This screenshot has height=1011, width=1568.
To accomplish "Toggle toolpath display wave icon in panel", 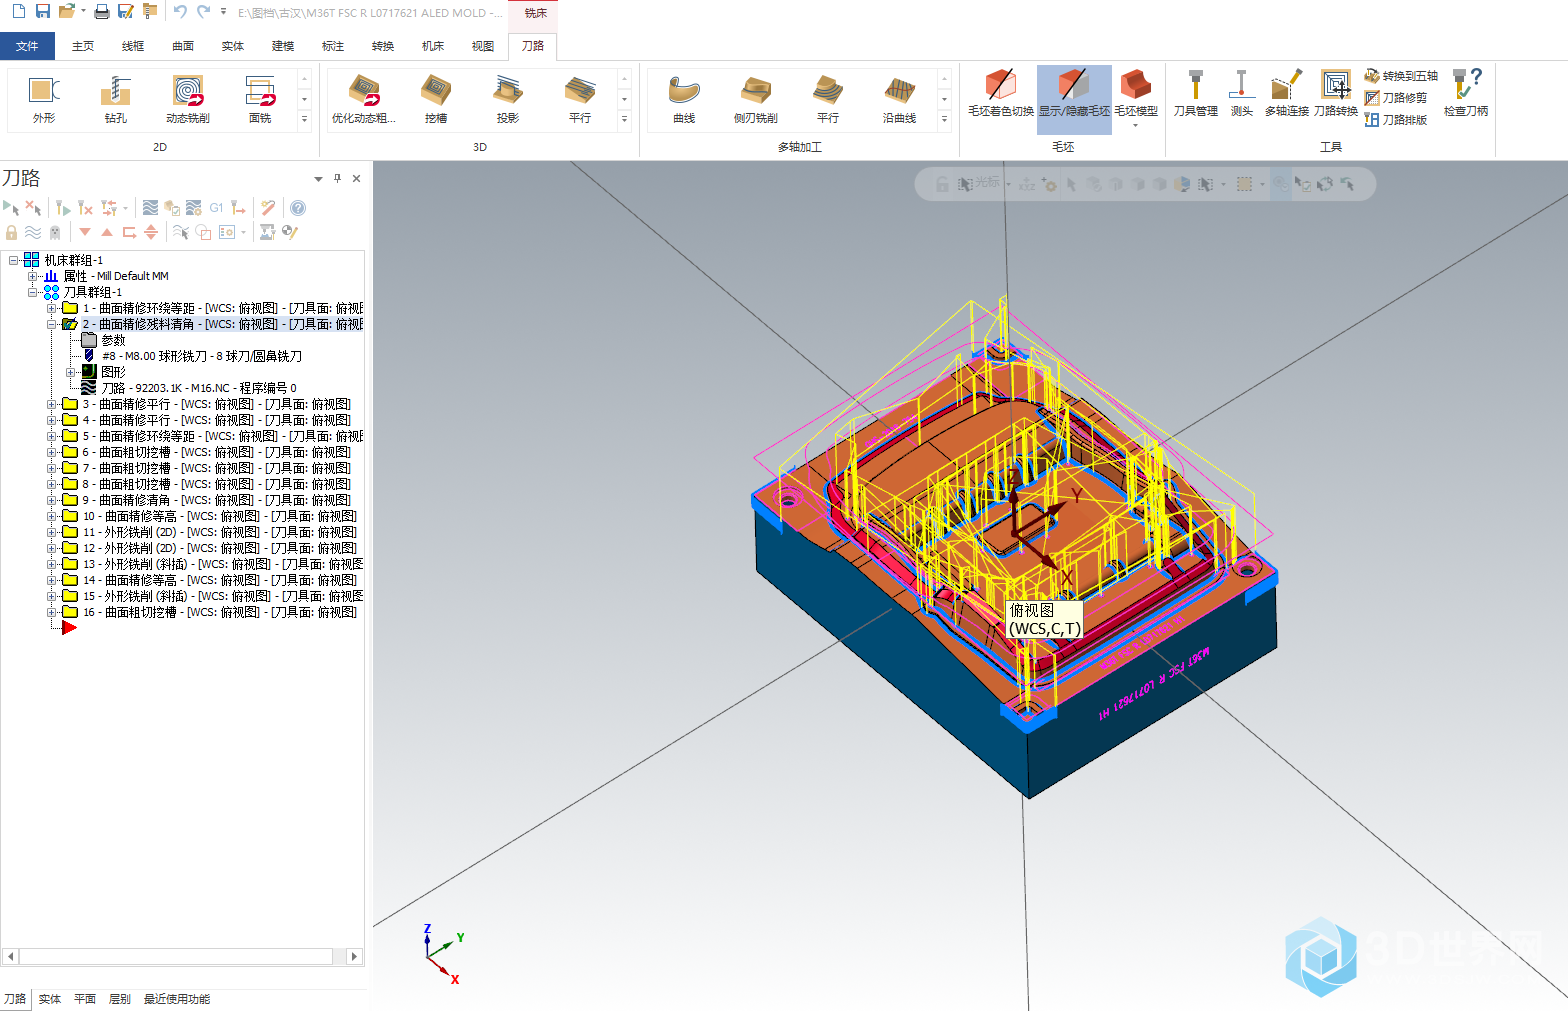I will 33,232.
